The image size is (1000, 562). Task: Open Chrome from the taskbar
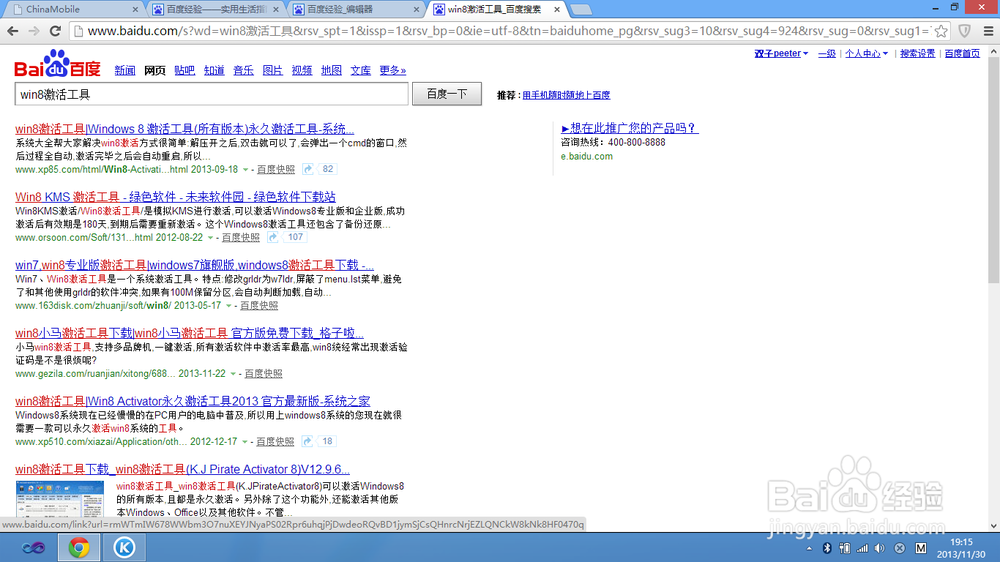[79, 547]
